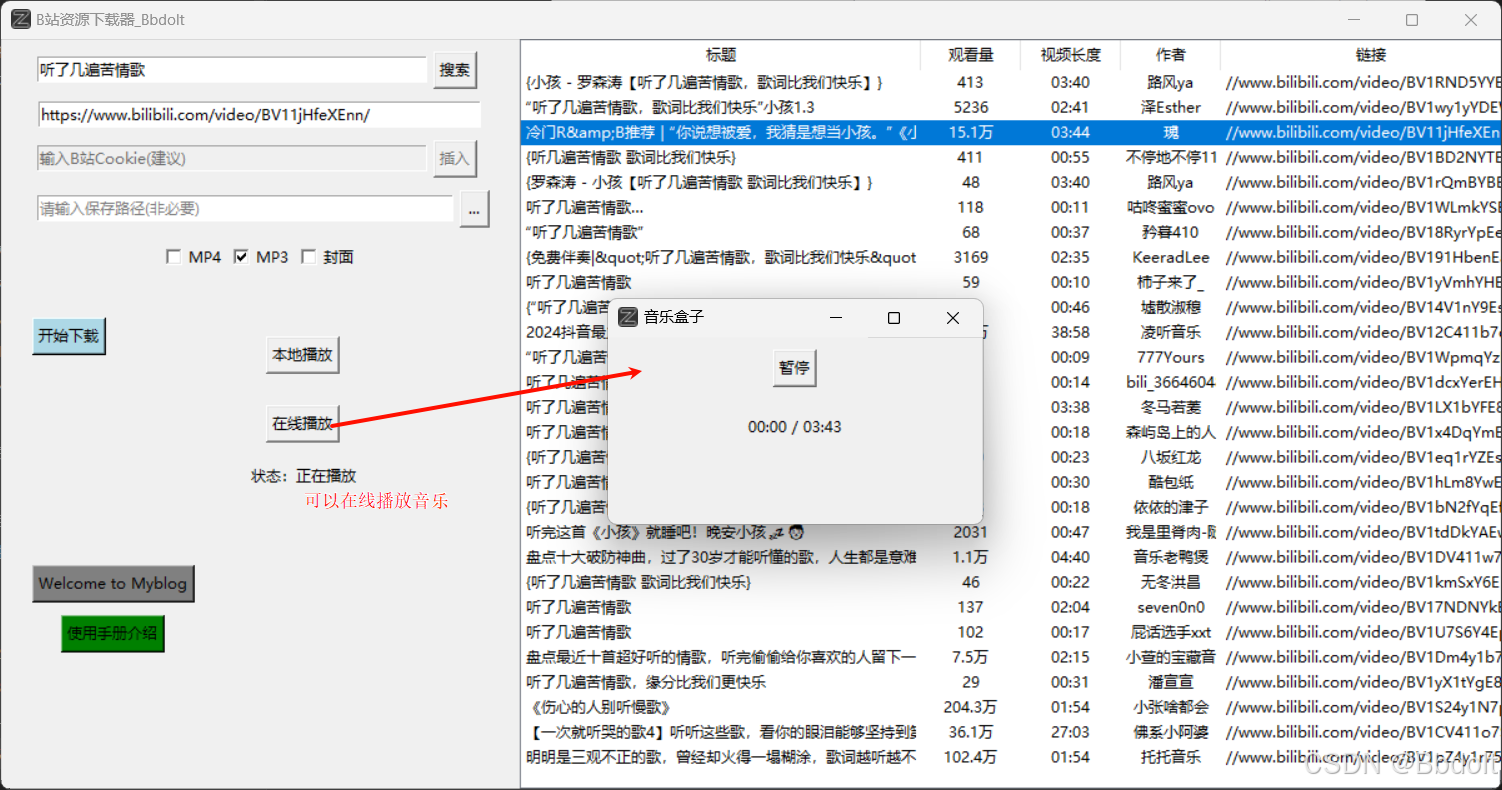Minimize the 音乐盒子 window
Viewport: 1502px width, 790px height.
(836, 318)
